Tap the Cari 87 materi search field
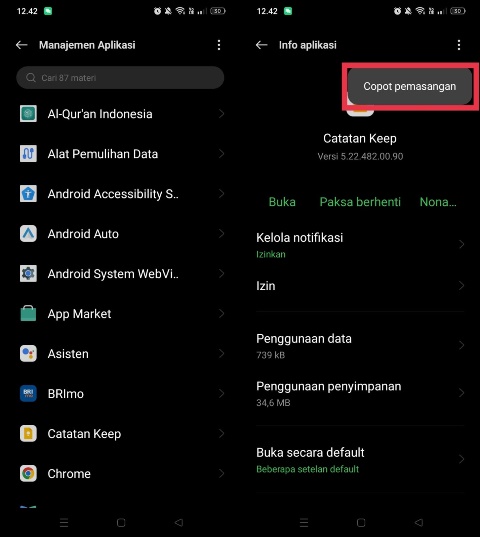 (120, 78)
